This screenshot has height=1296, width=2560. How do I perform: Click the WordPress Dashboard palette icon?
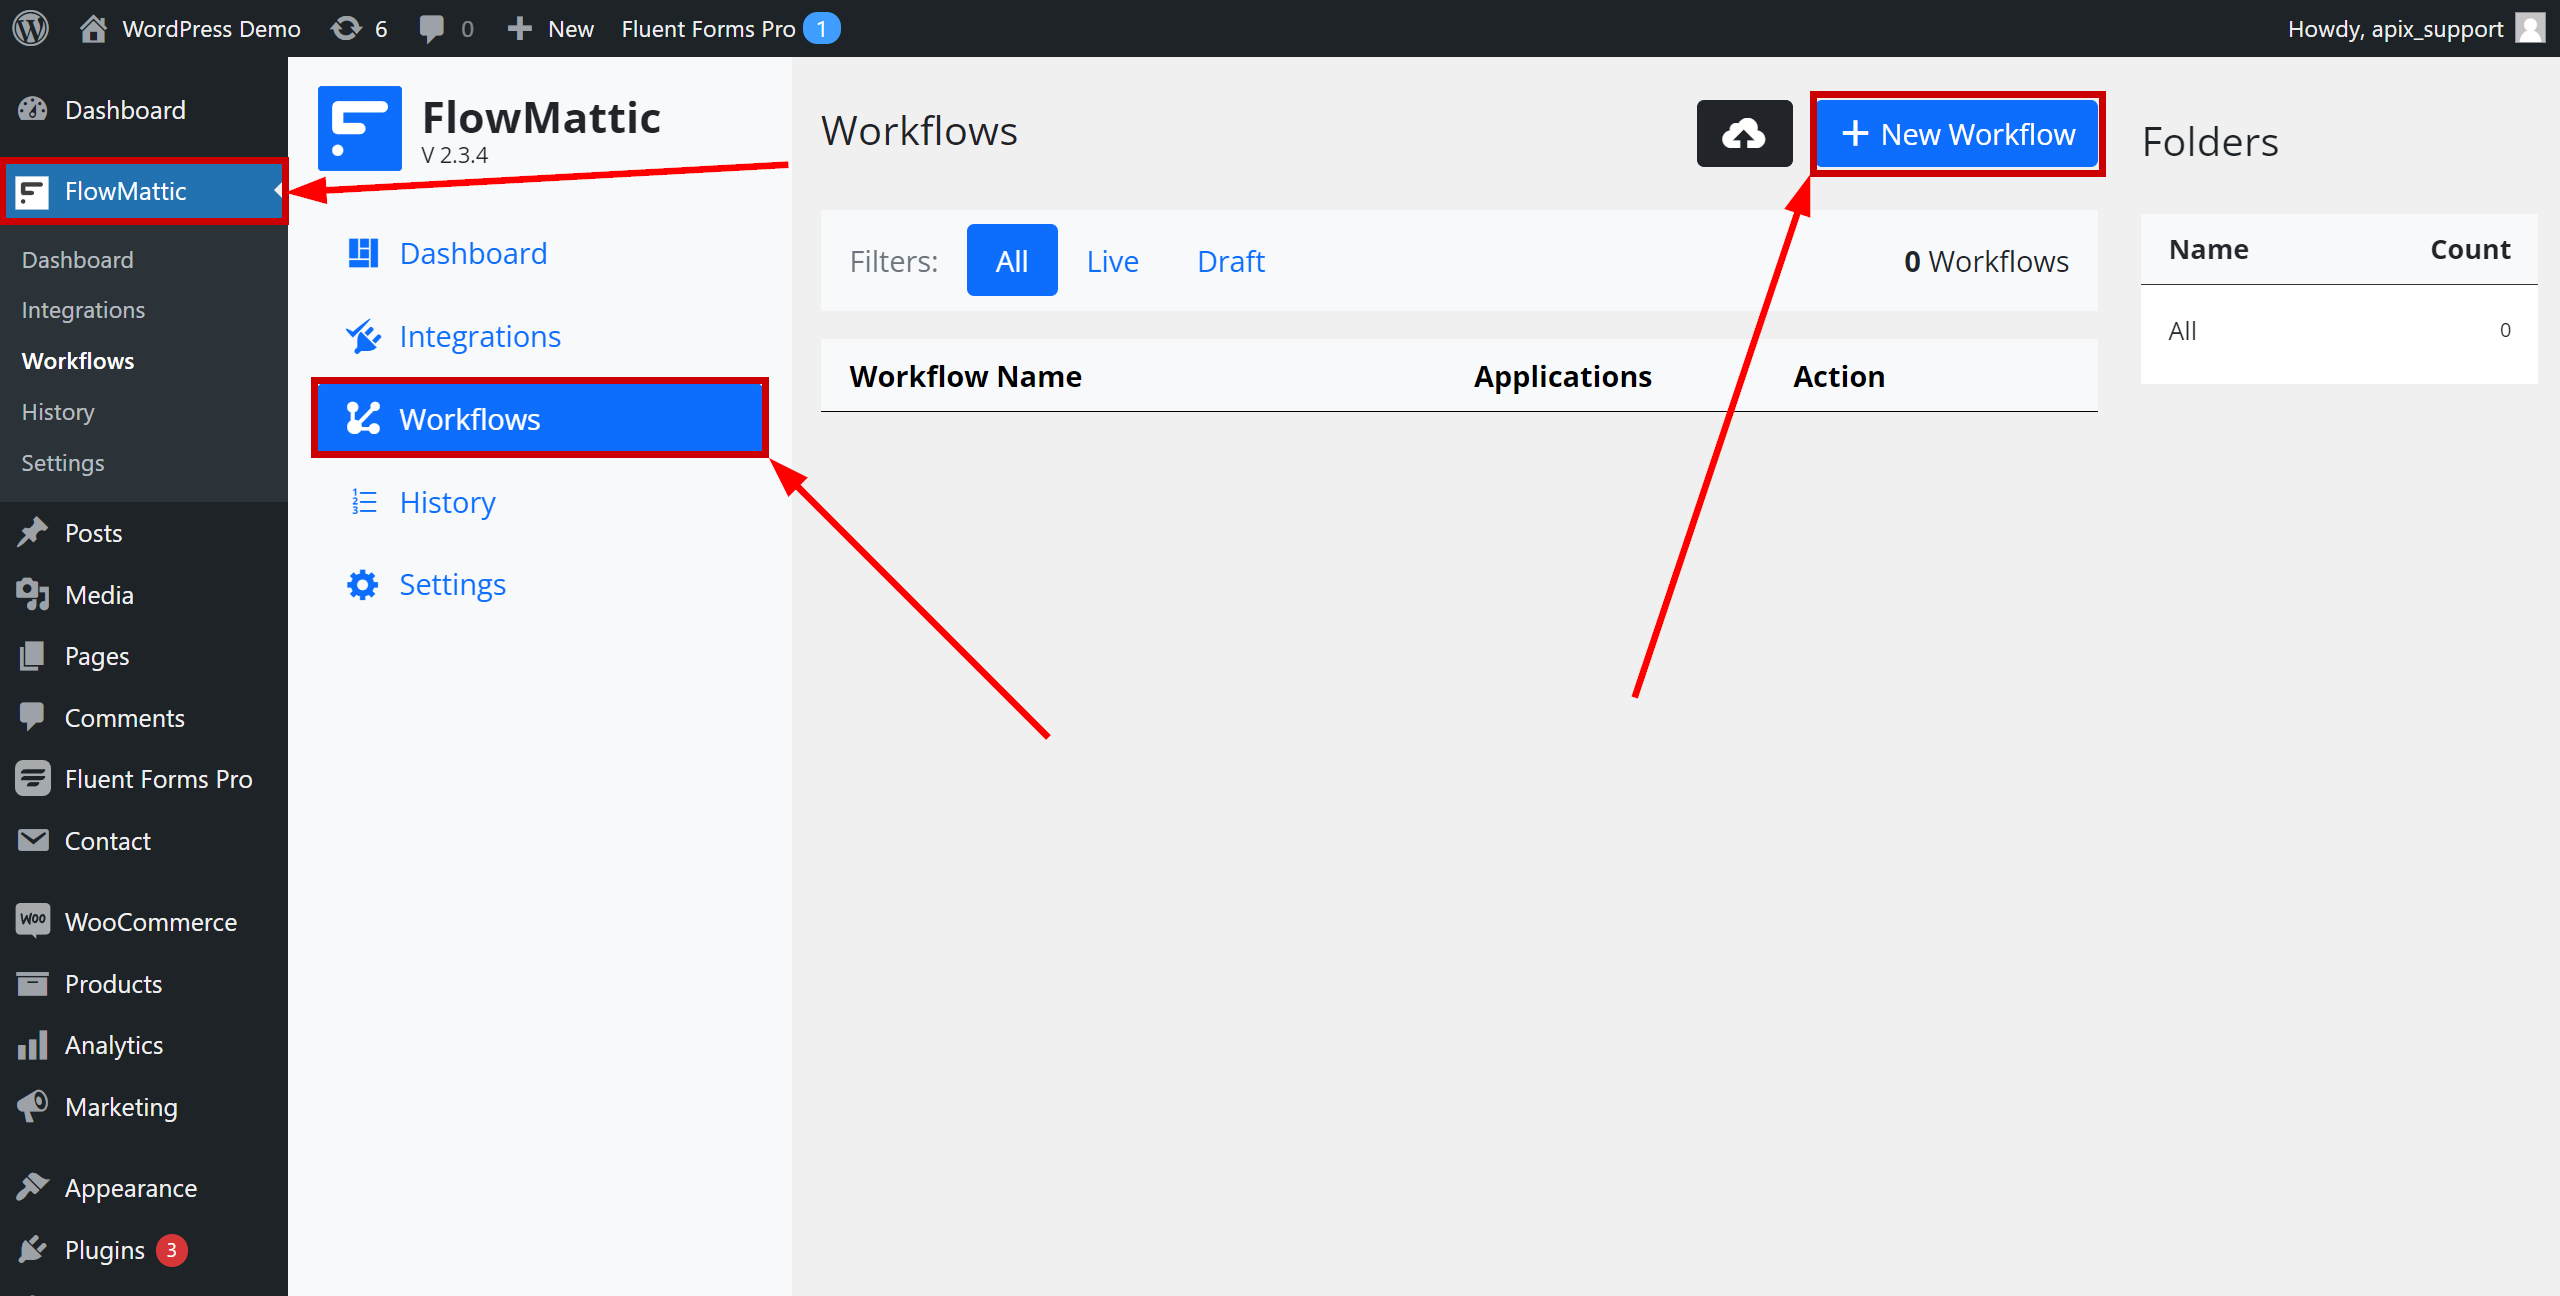[32, 109]
